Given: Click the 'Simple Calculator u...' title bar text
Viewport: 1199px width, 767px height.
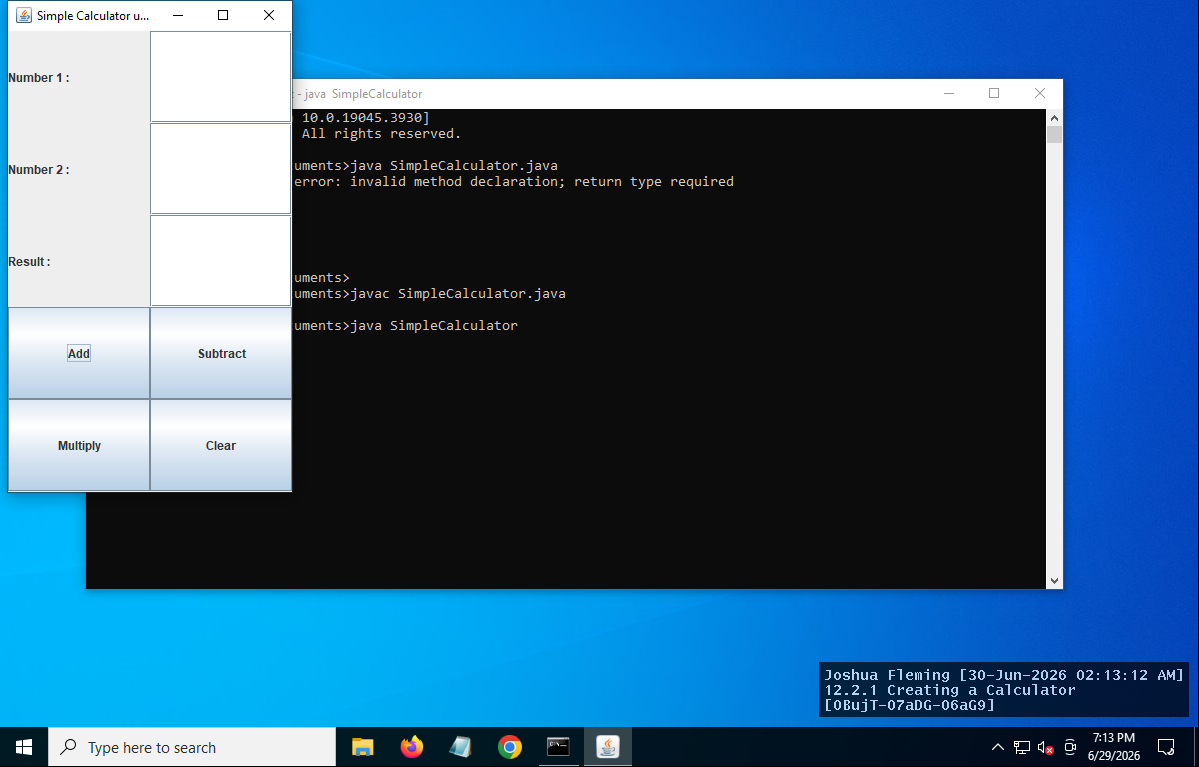Looking at the screenshot, I should coord(93,15).
